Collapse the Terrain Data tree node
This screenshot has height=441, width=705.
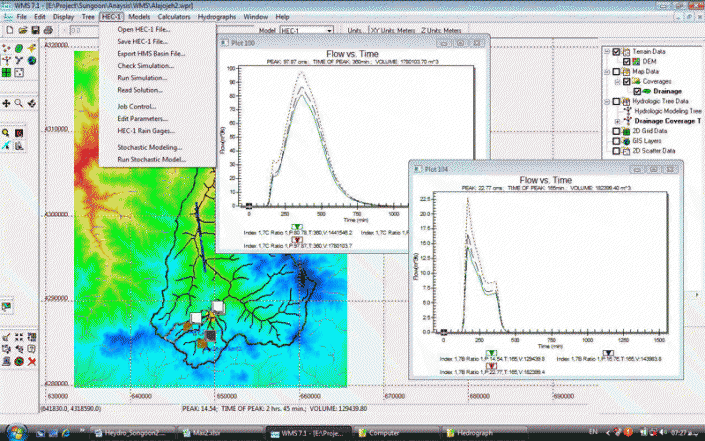[607, 52]
